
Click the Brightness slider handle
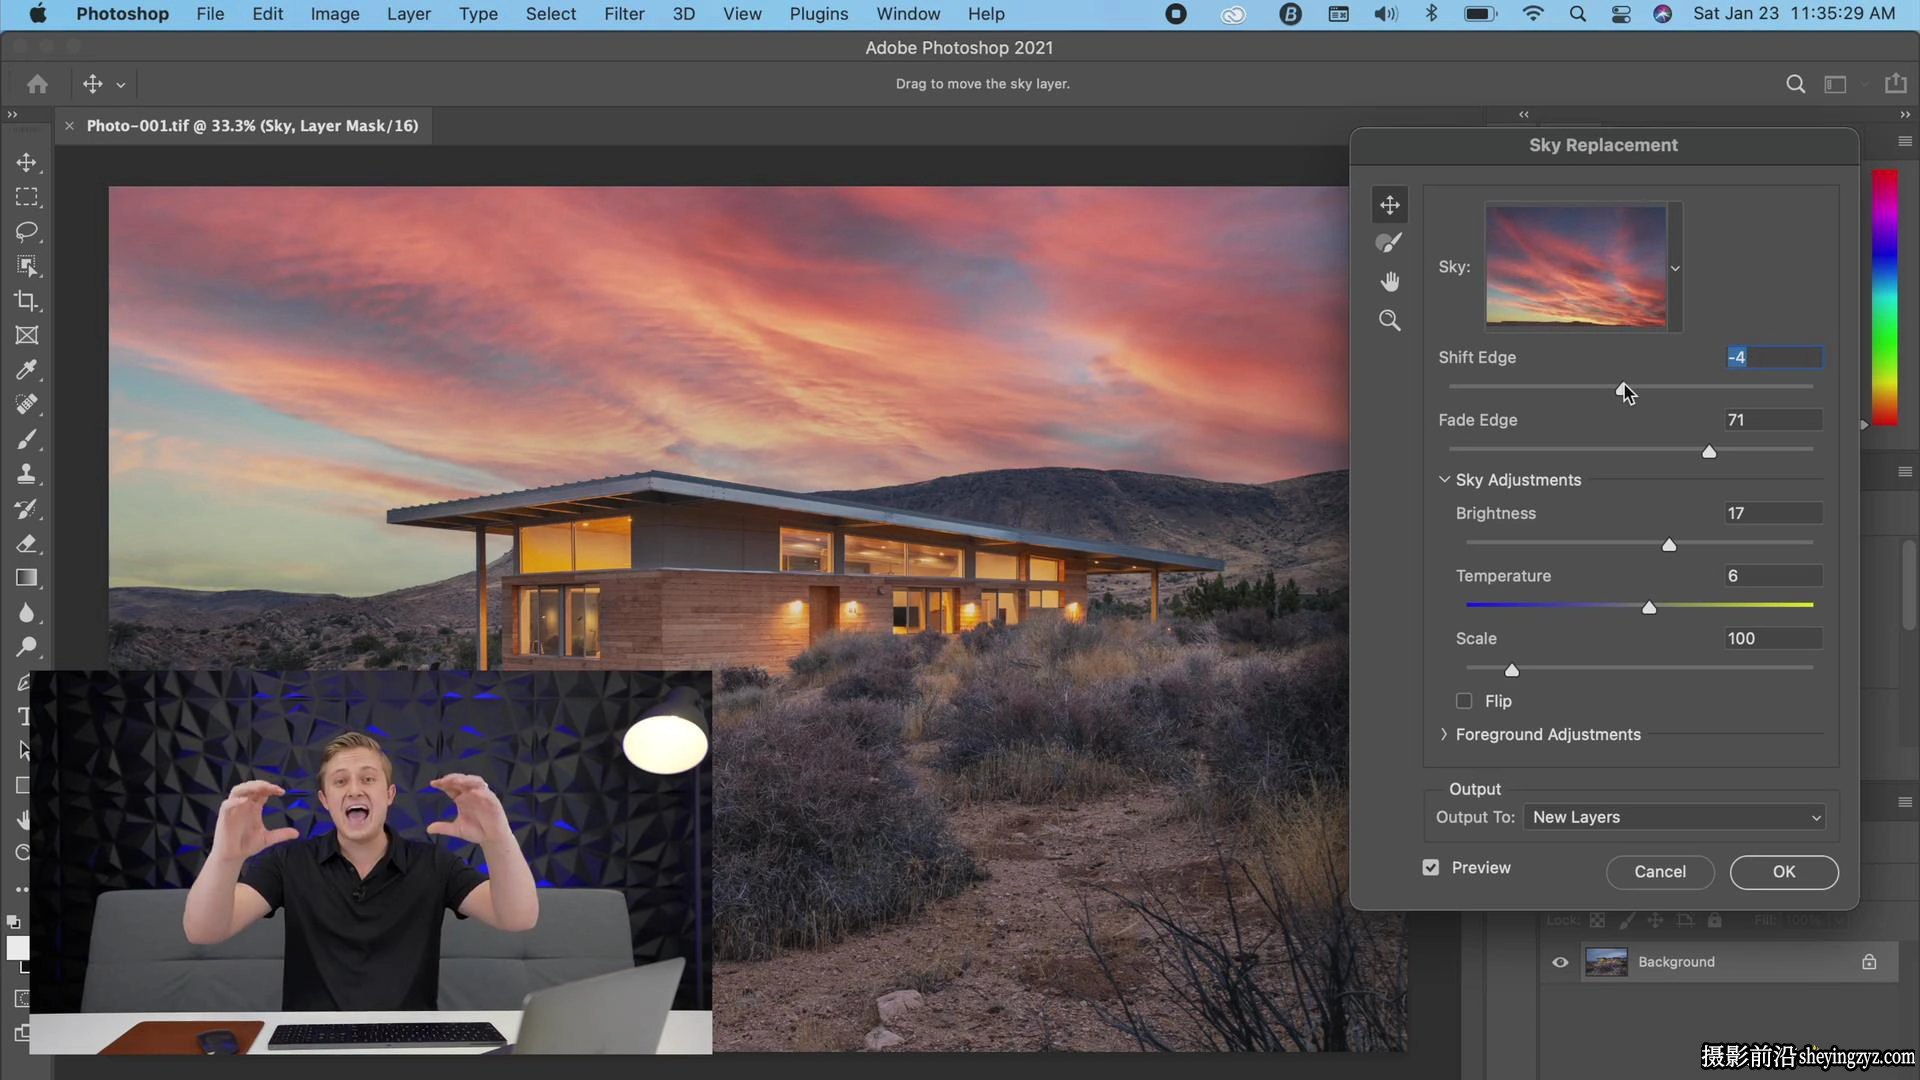tap(1669, 545)
